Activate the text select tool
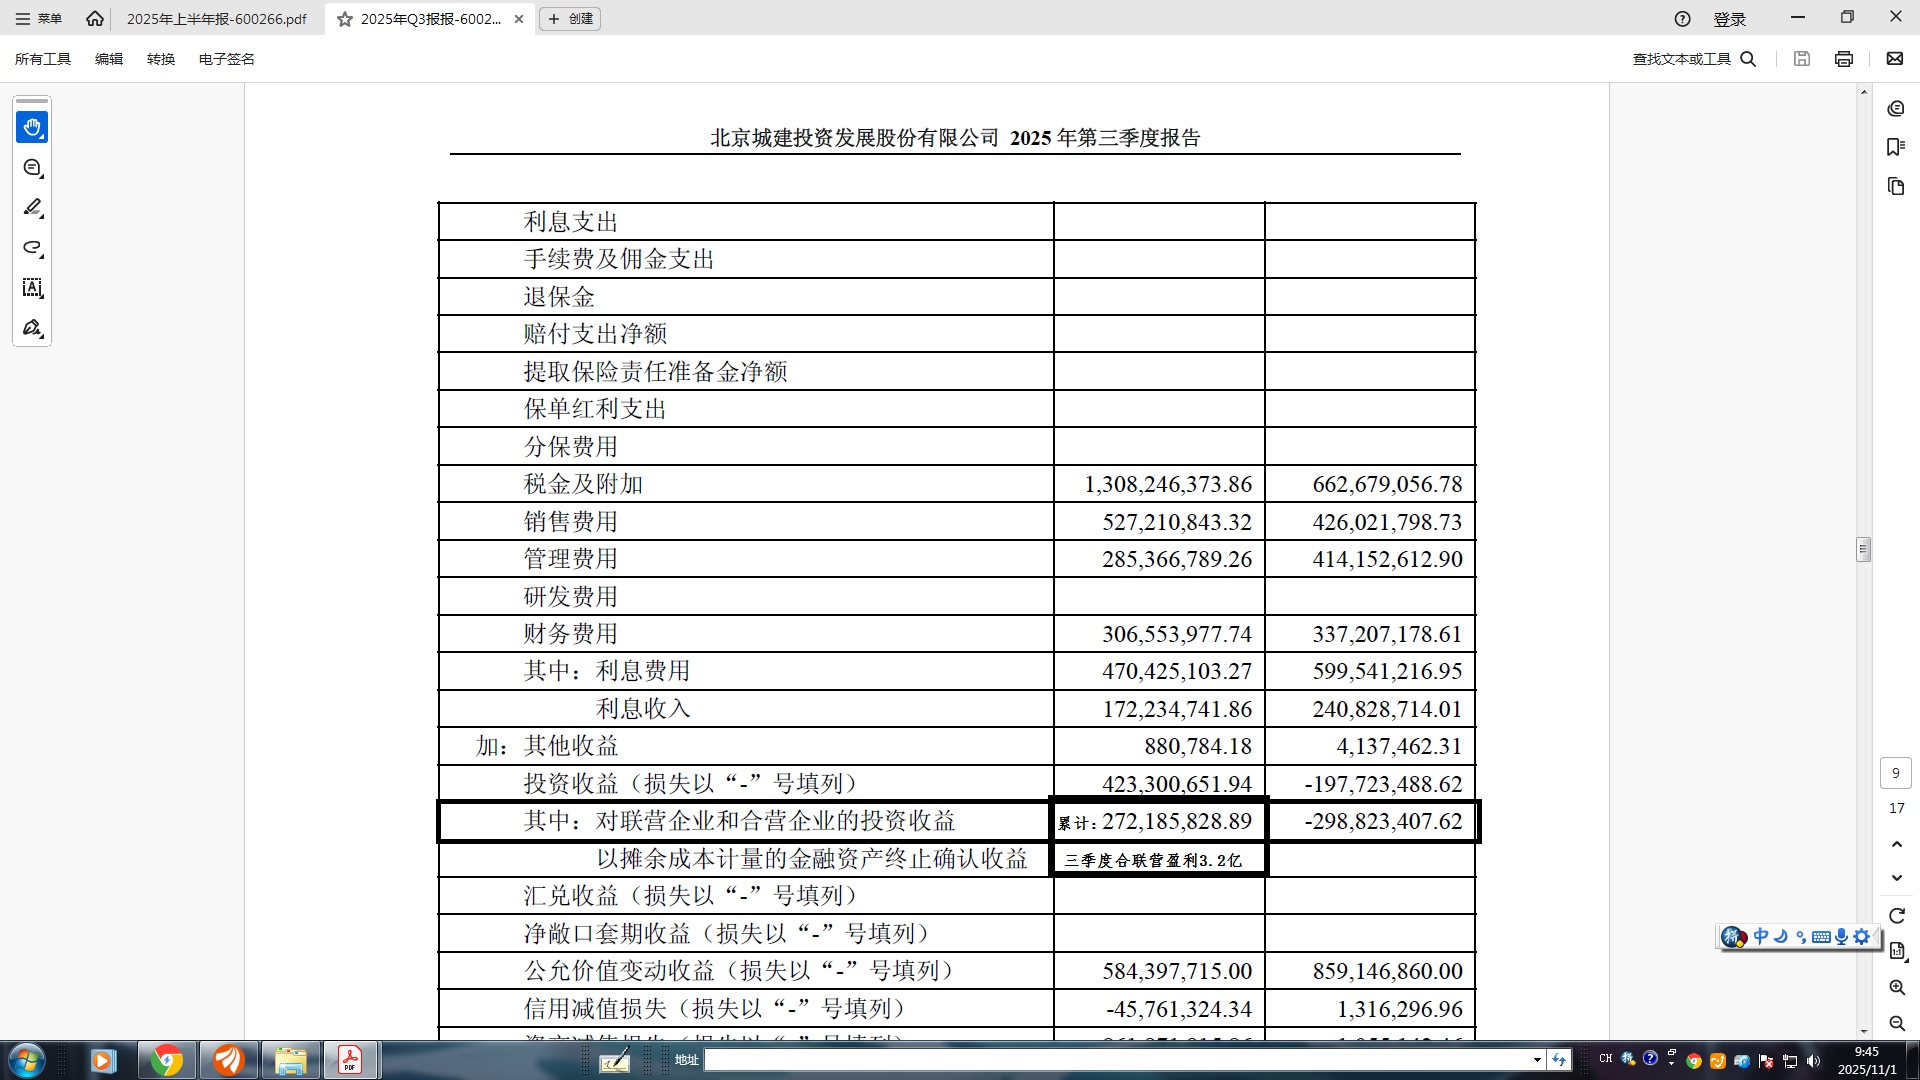 [x=32, y=288]
